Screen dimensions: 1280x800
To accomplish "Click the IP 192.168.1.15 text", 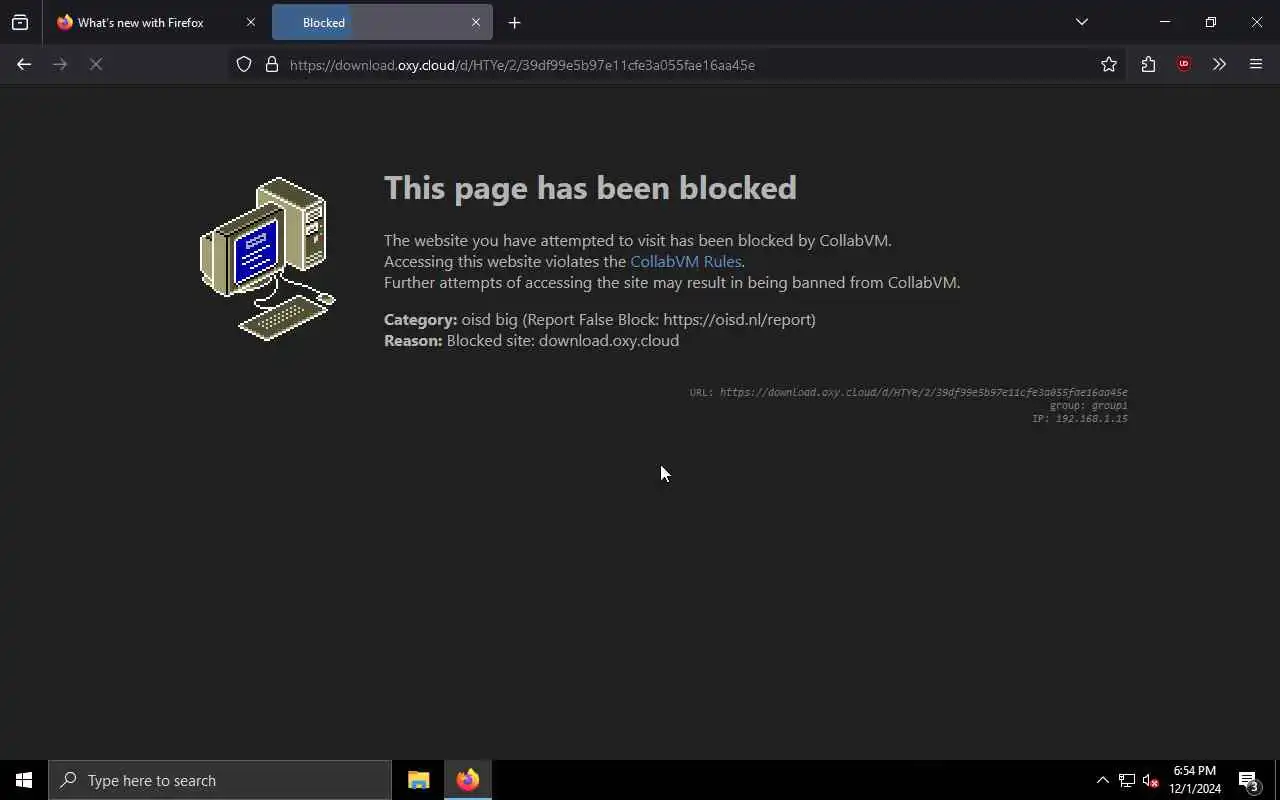I will [x=1080, y=418].
